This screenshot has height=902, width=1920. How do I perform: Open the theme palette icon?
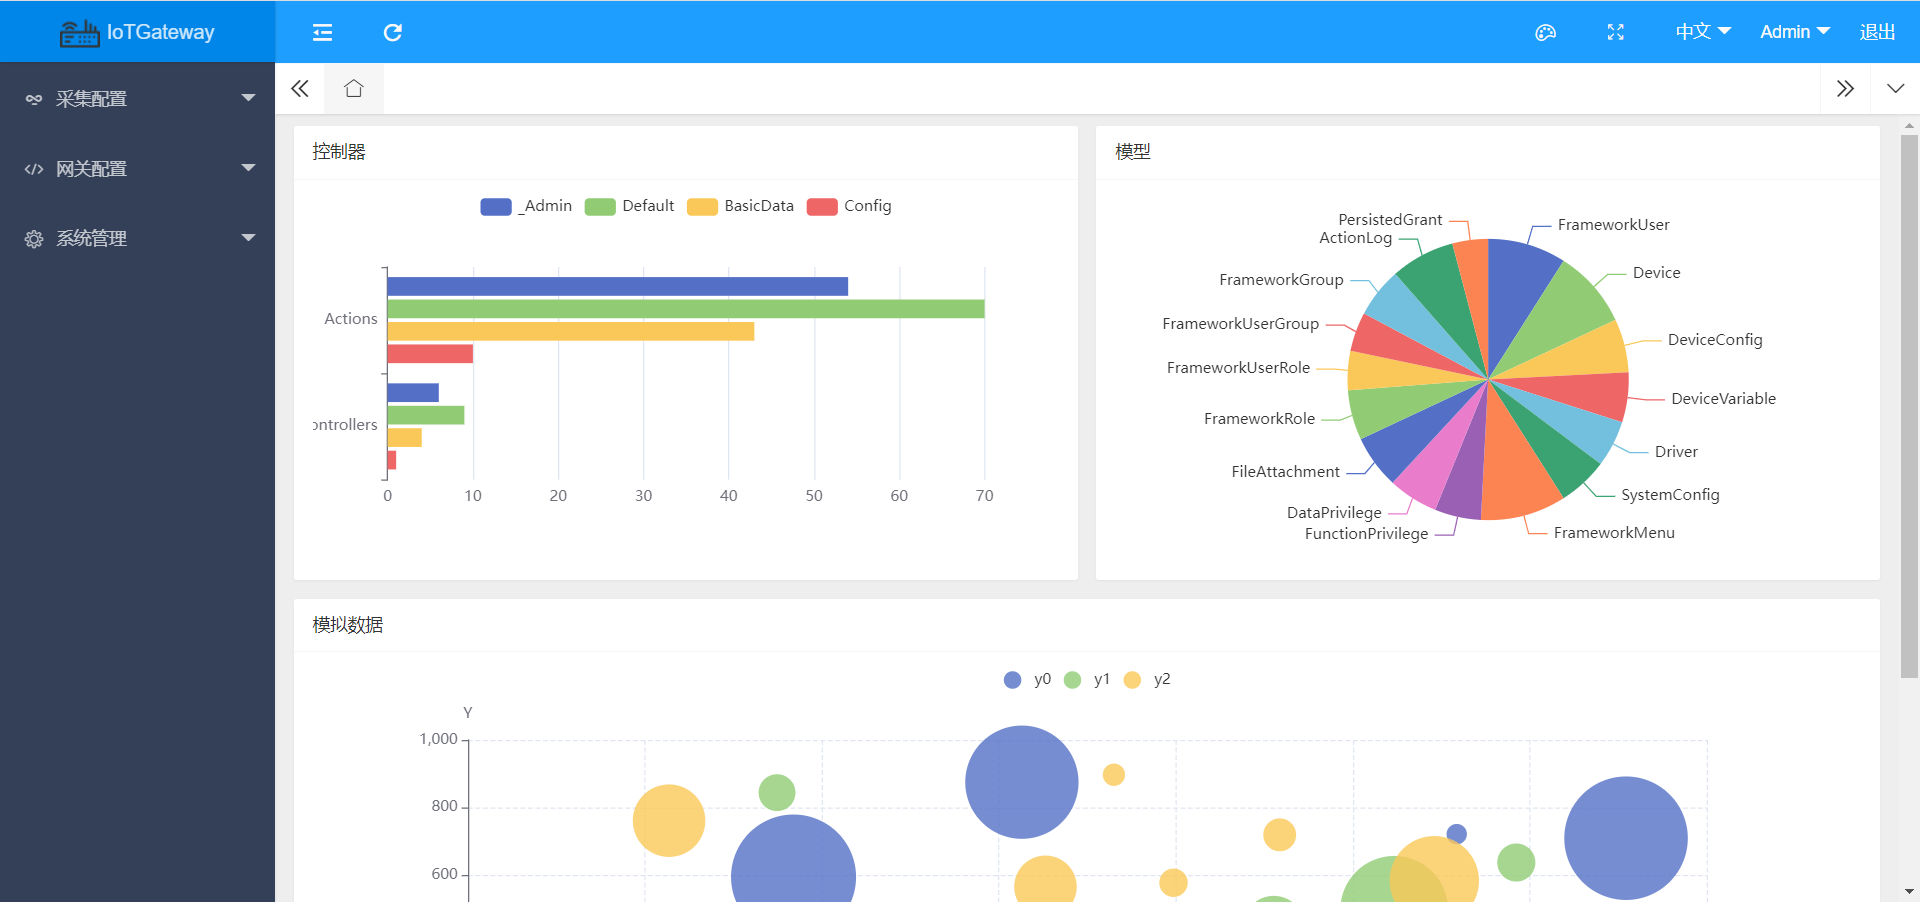(x=1545, y=33)
